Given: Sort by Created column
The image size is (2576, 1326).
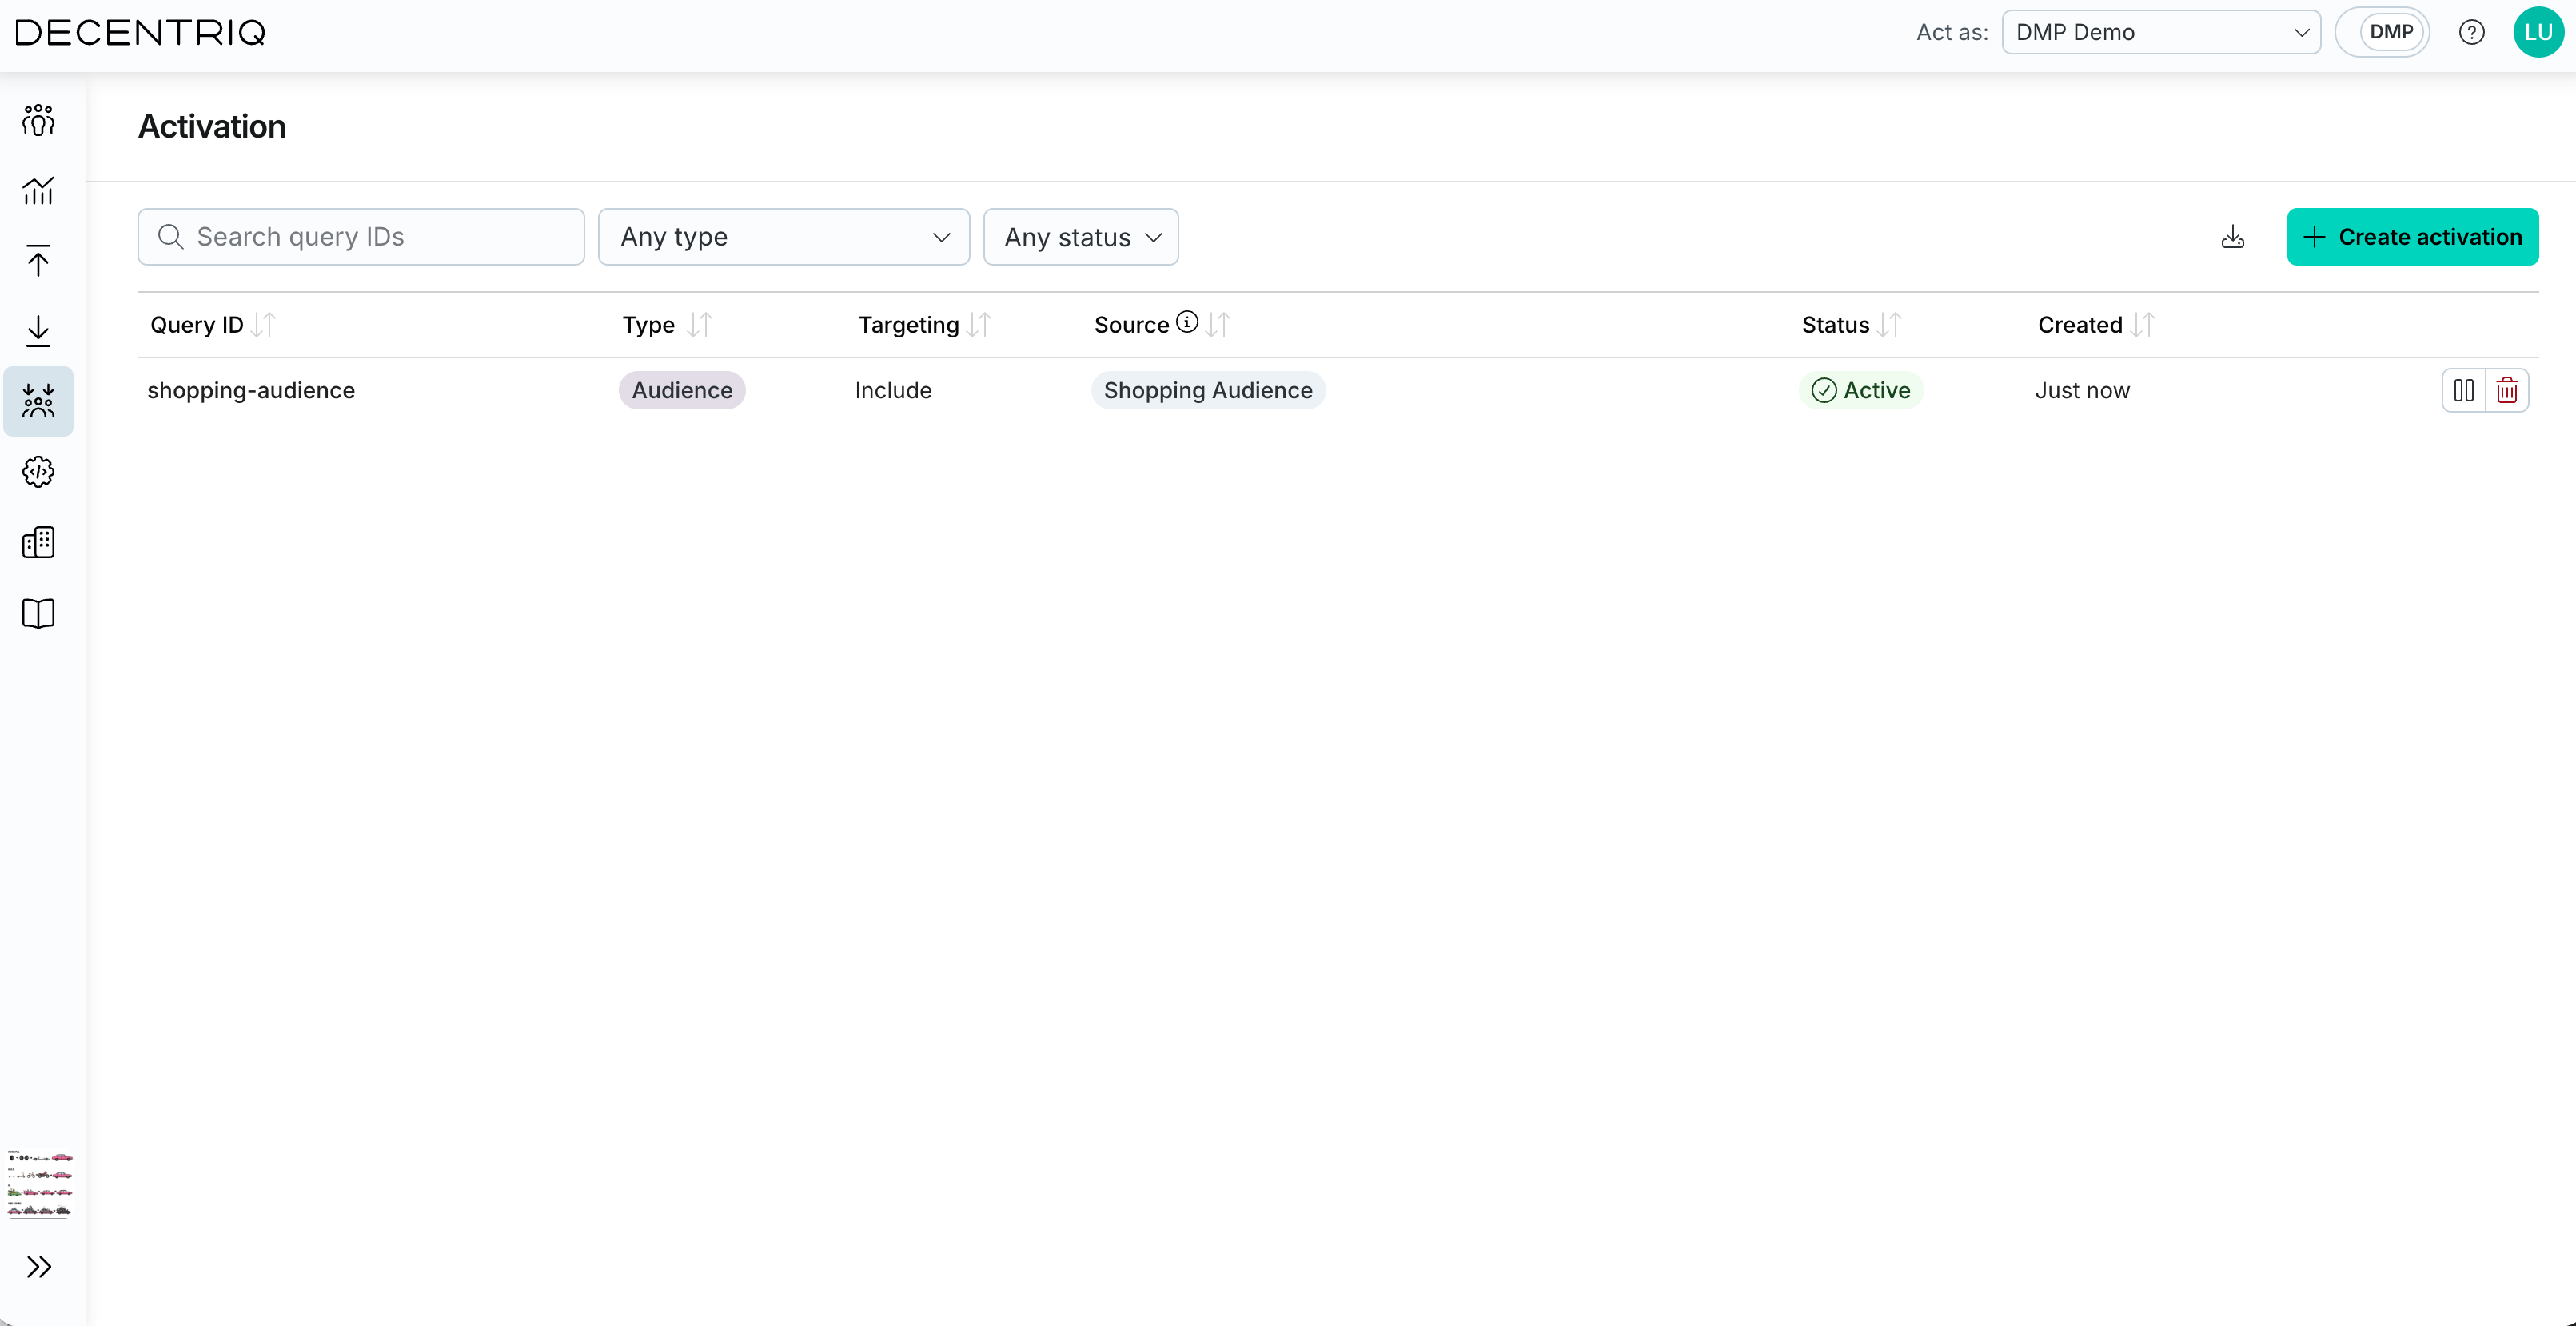Looking at the screenshot, I should coord(2142,325).
